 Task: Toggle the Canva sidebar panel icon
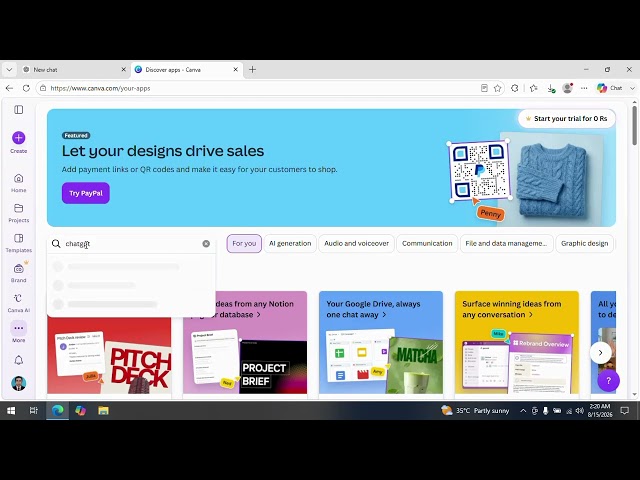[19, 110]
